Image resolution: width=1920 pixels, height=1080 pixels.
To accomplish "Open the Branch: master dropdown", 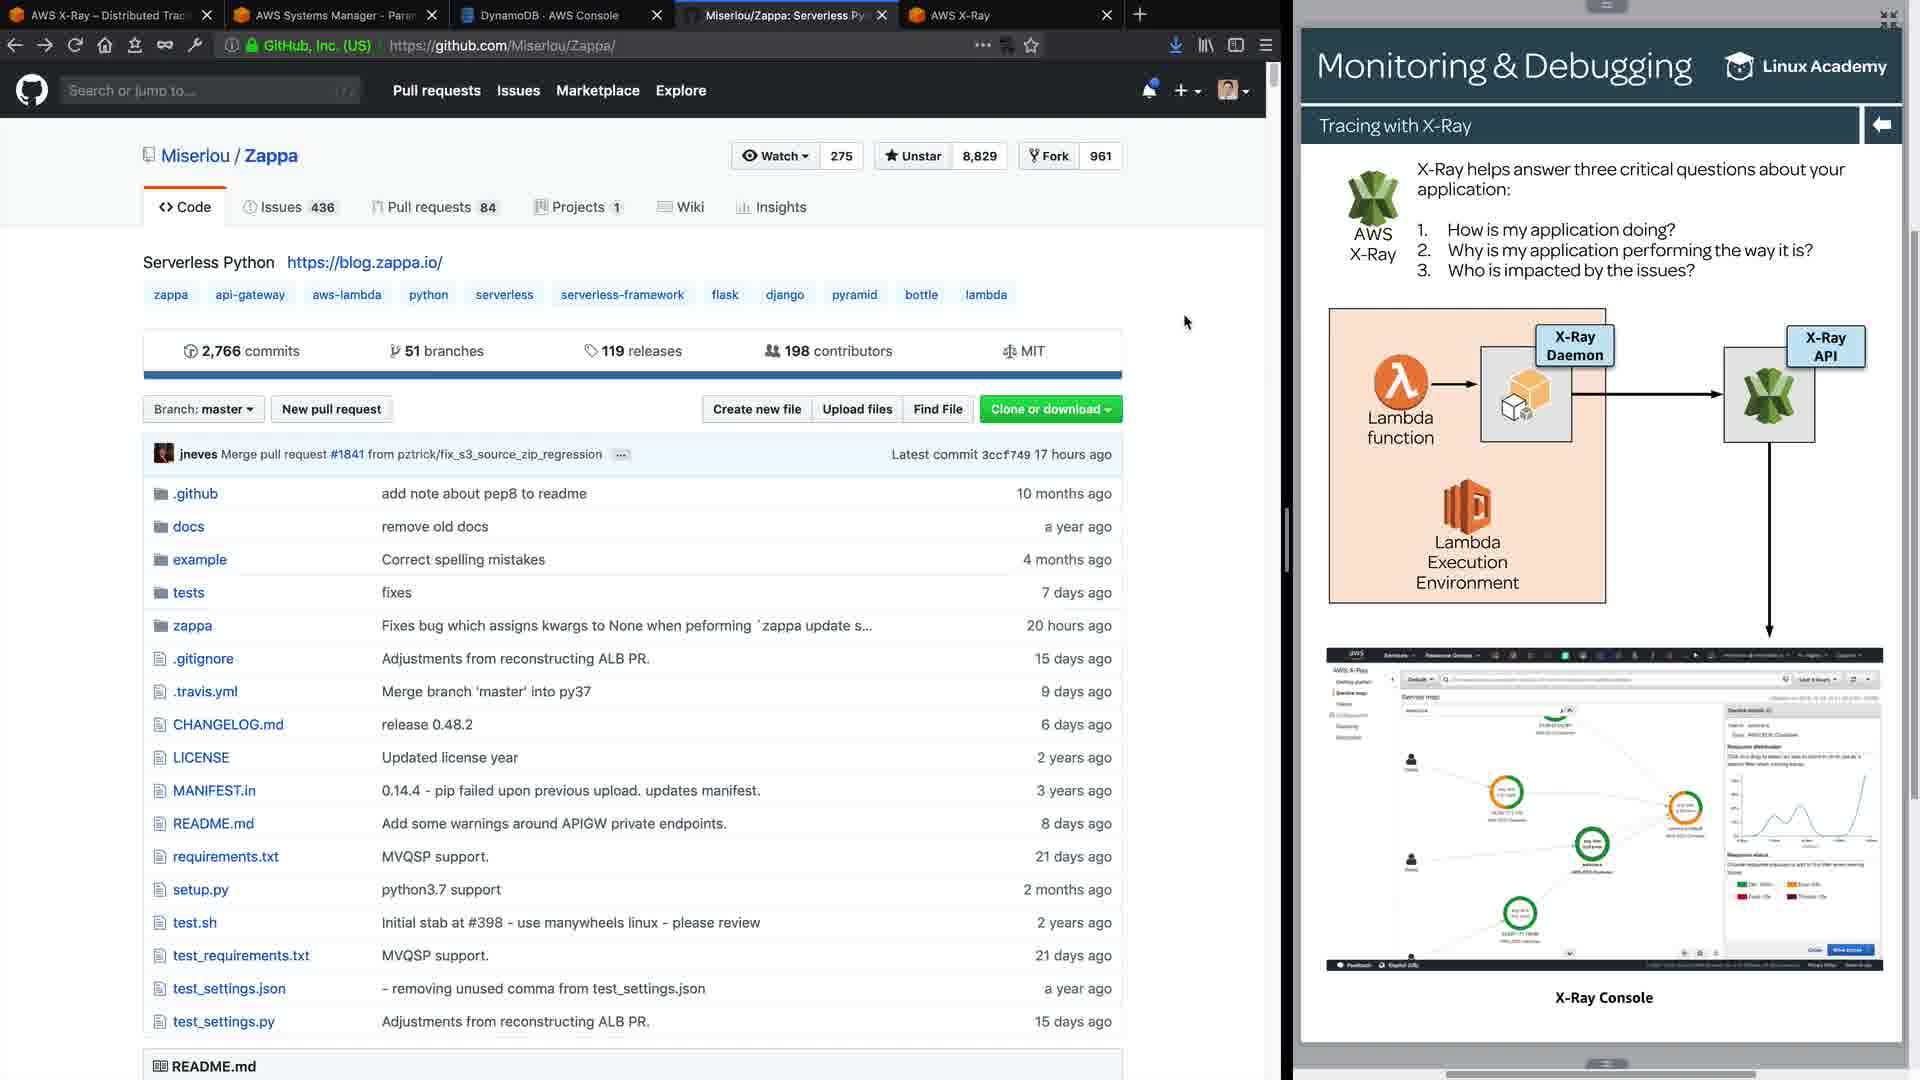I will (203, 409).
